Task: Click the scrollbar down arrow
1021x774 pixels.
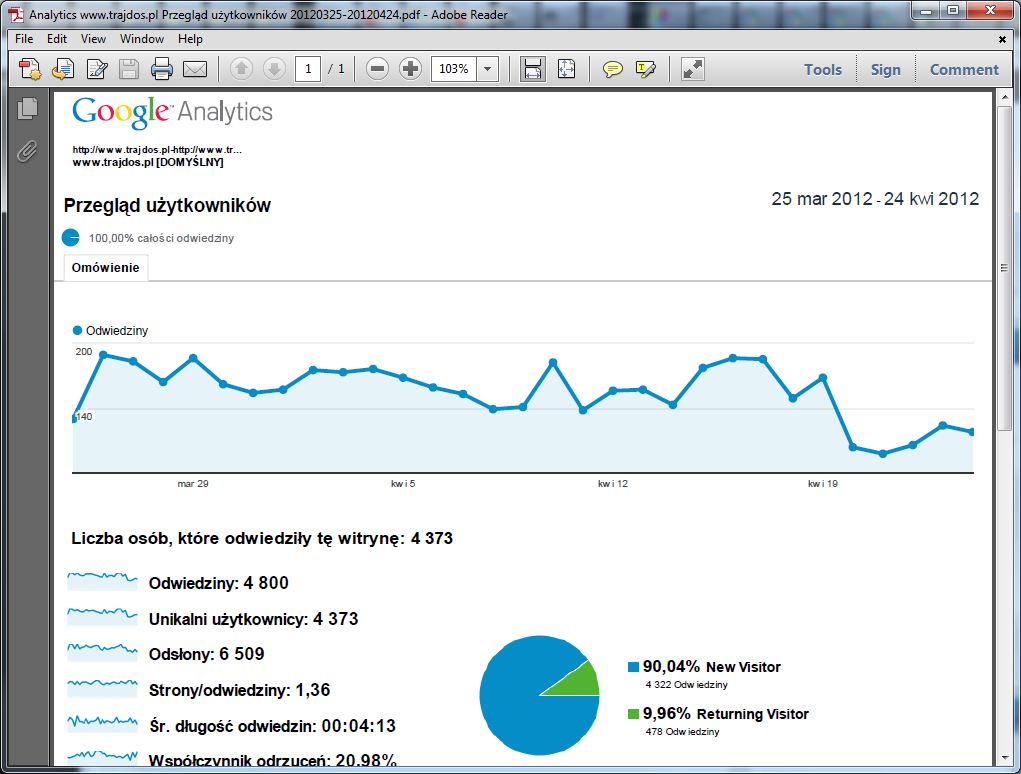Action: click(1004, 759)
